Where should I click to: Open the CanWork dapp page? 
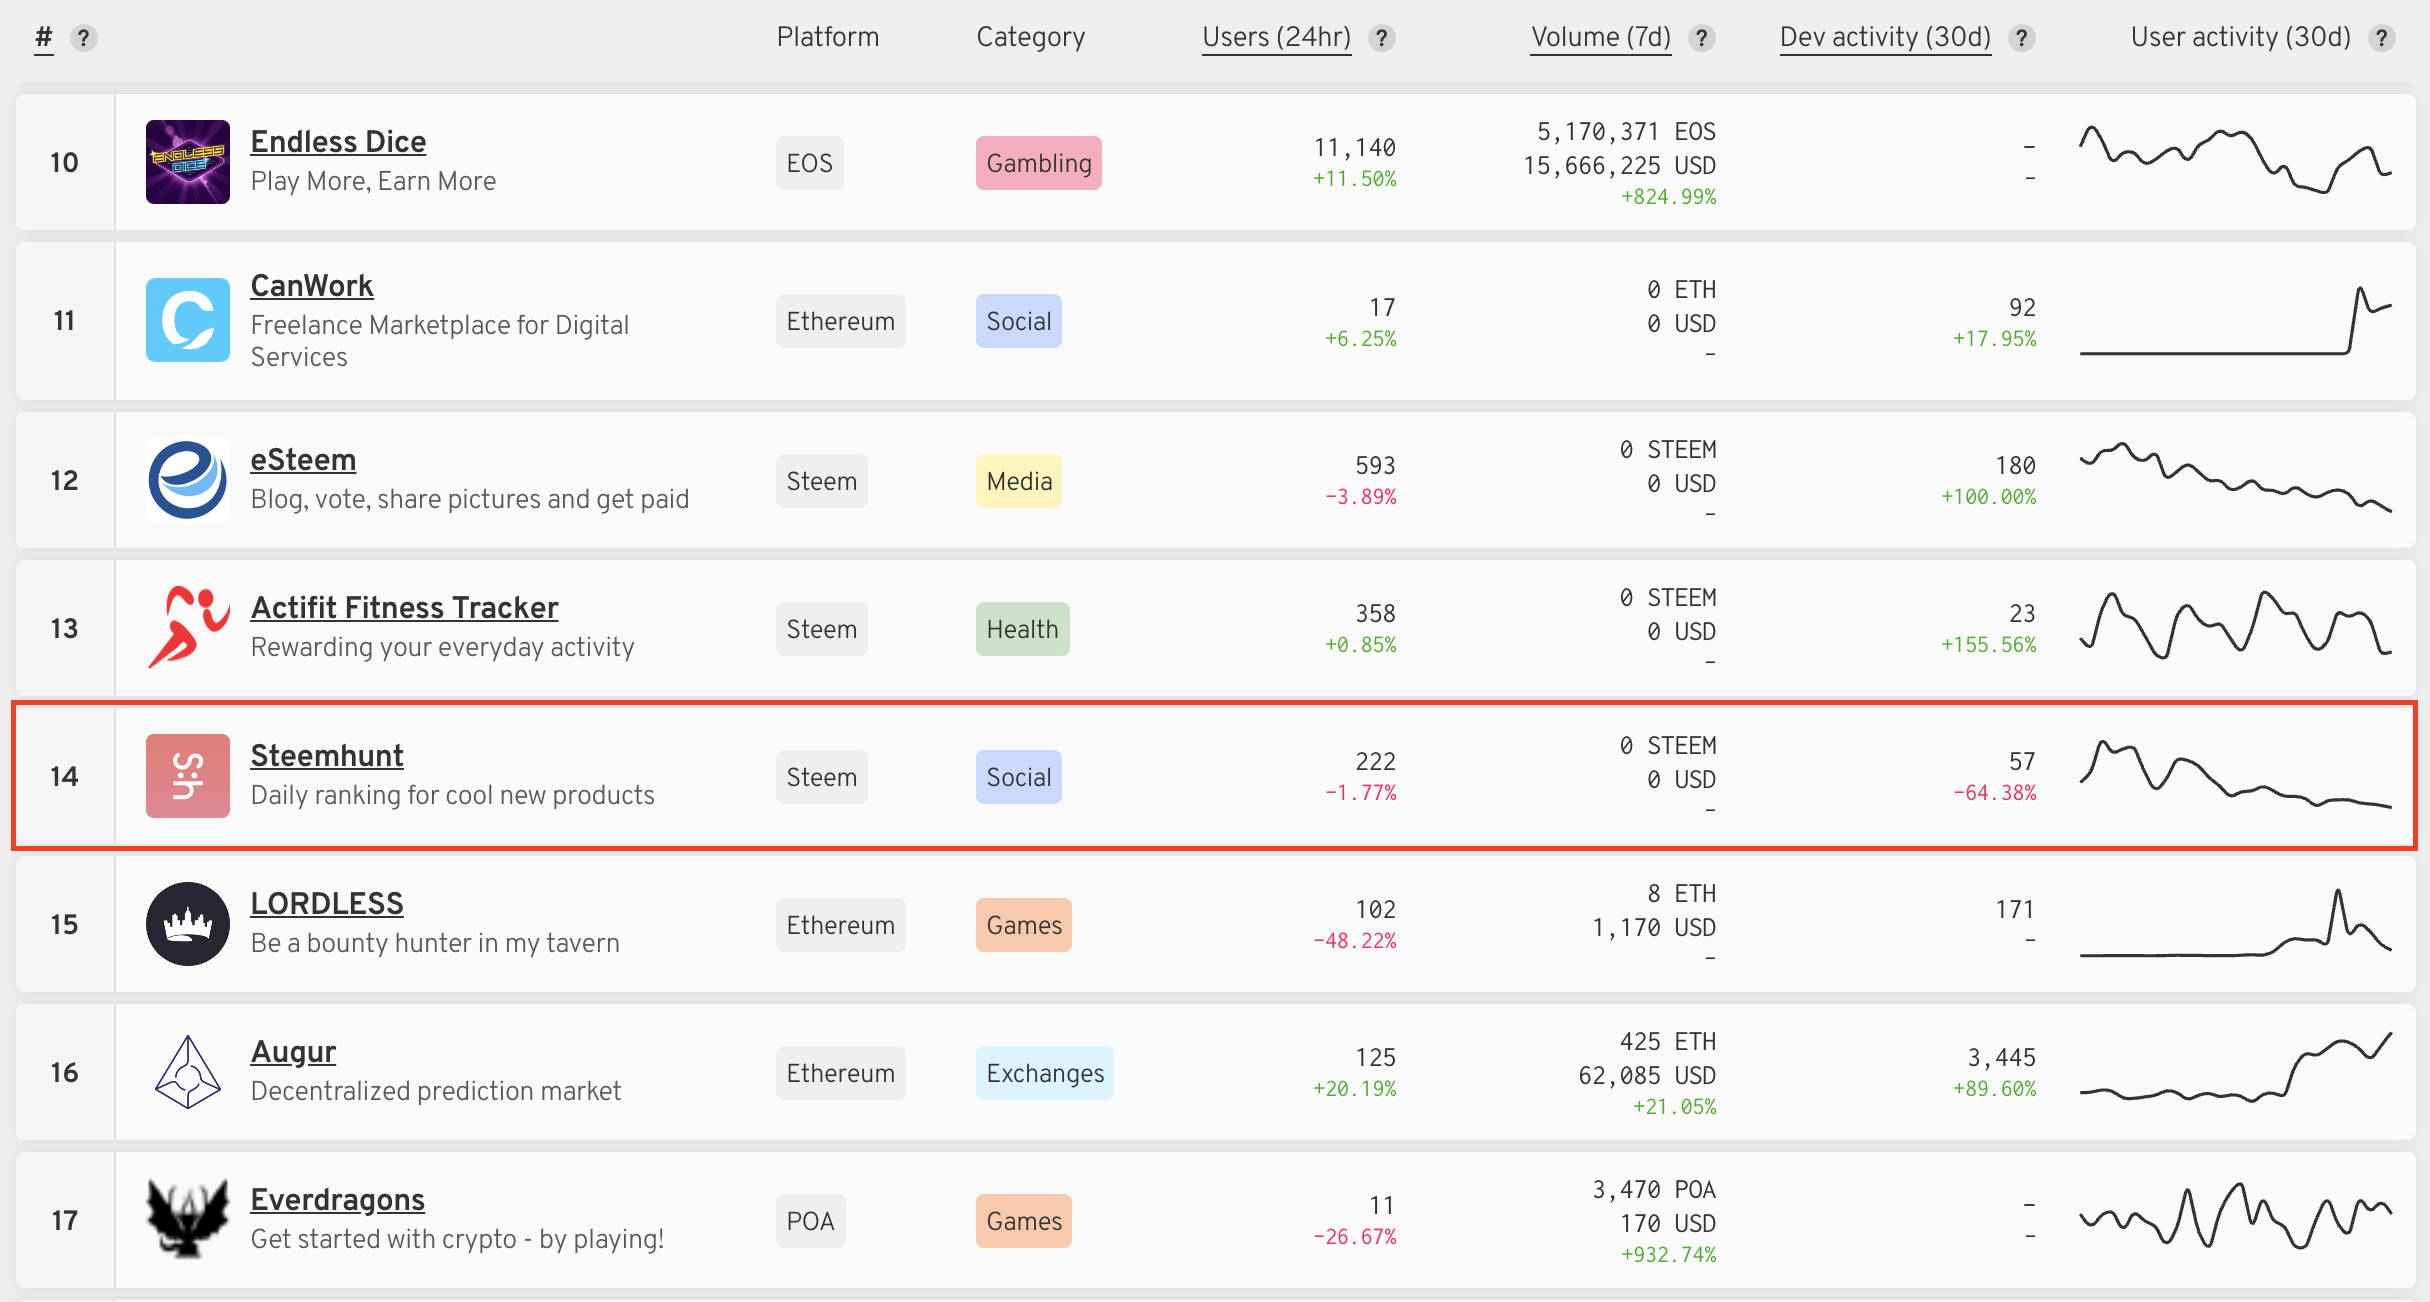point(312,286)
